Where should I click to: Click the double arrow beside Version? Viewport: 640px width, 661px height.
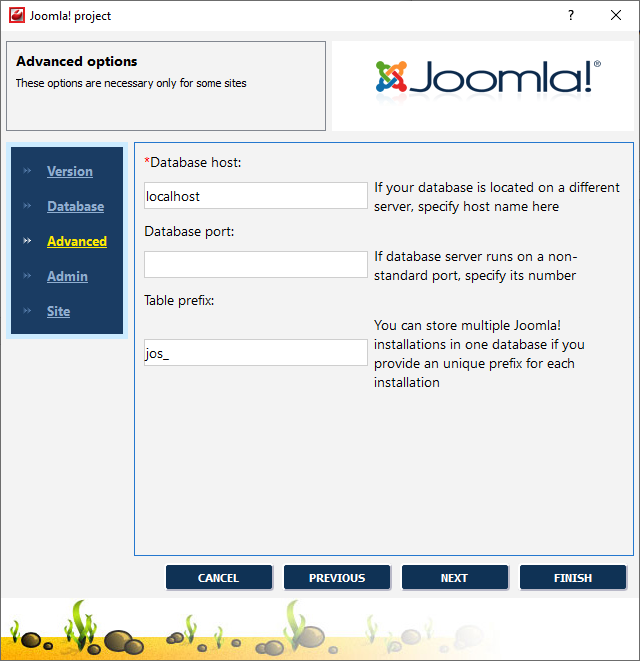pyautogui.click(x=27, y=171)
